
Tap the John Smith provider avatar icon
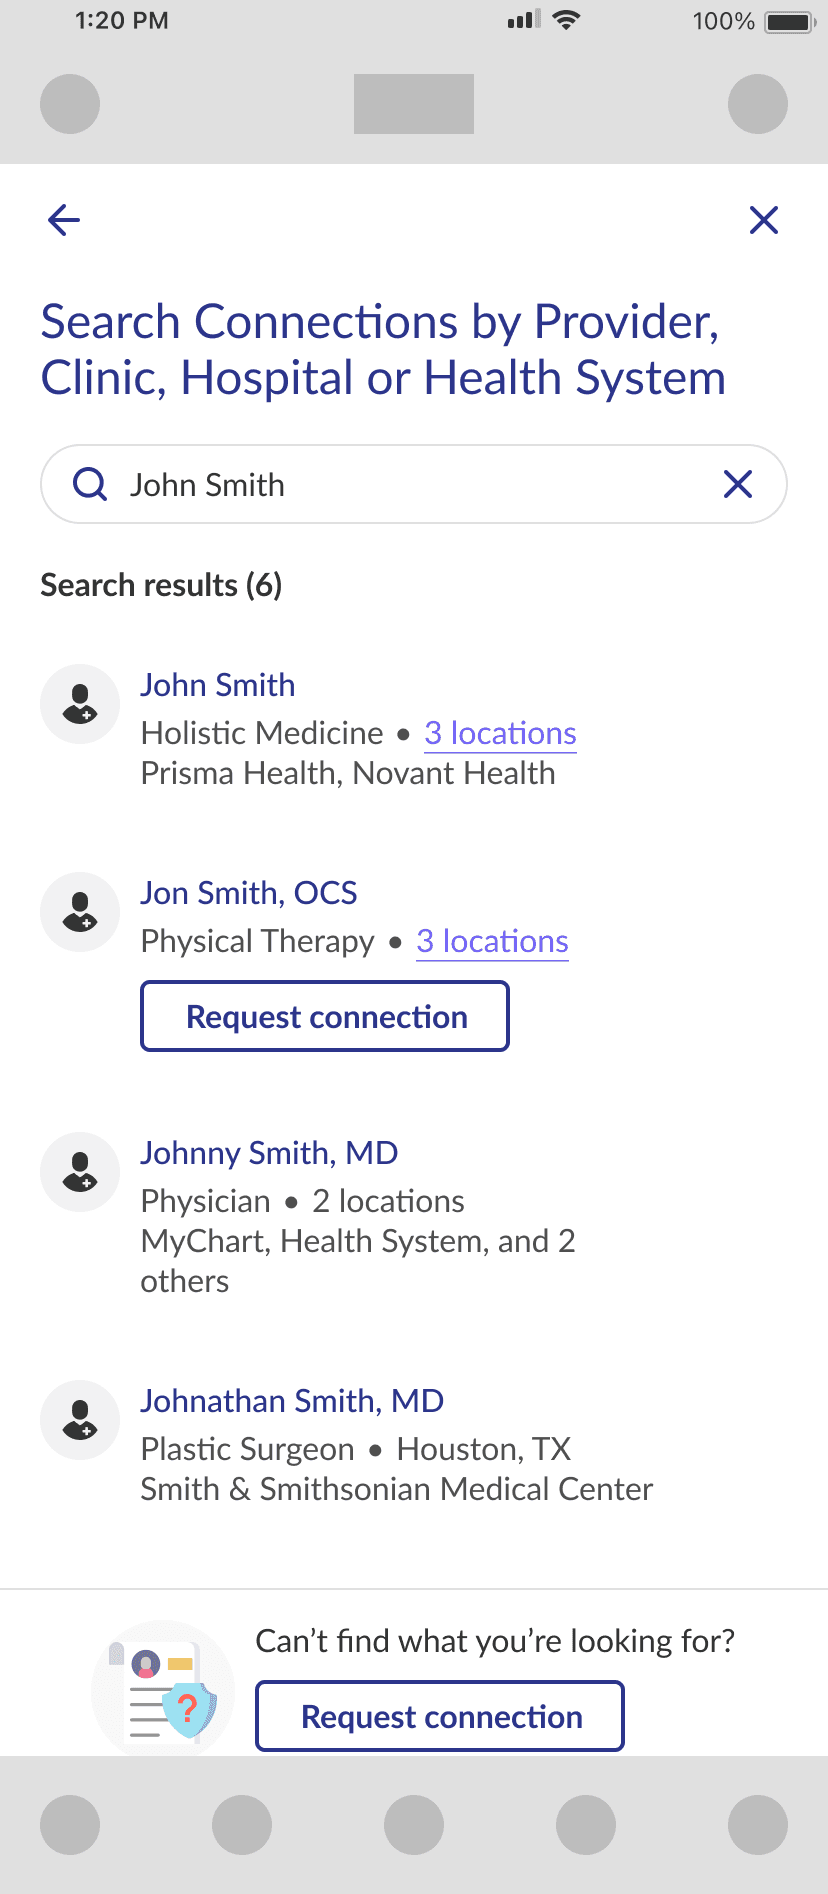coord(80,704)
